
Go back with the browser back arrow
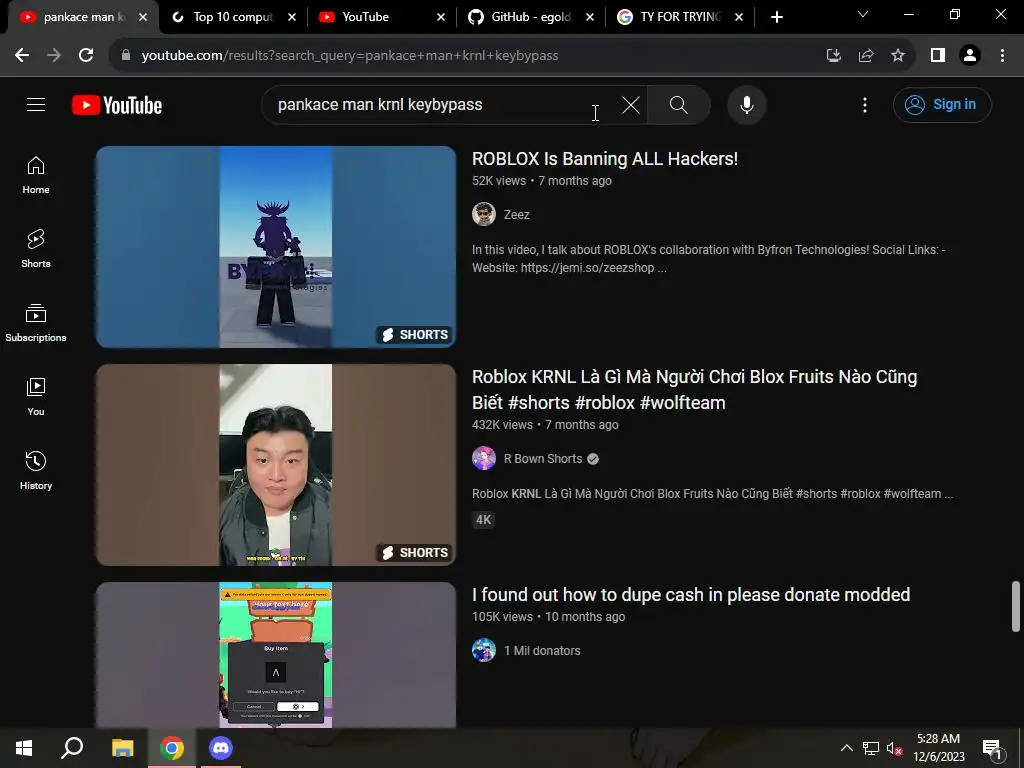[x=22, y=56]
